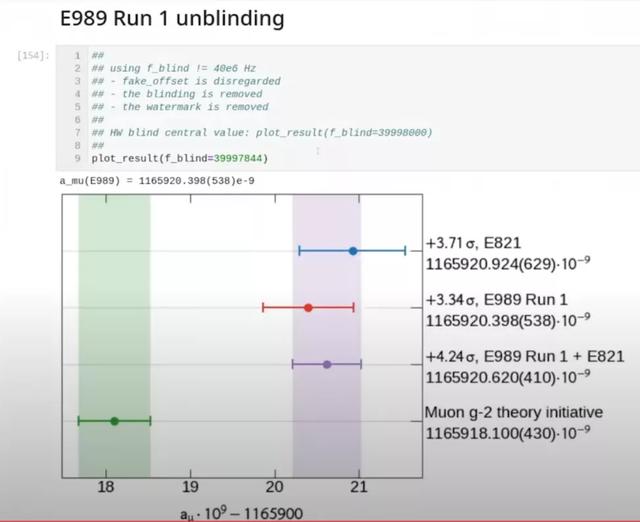Click the purple combined data point
640x522 pixels.
(x=327, y=364)
